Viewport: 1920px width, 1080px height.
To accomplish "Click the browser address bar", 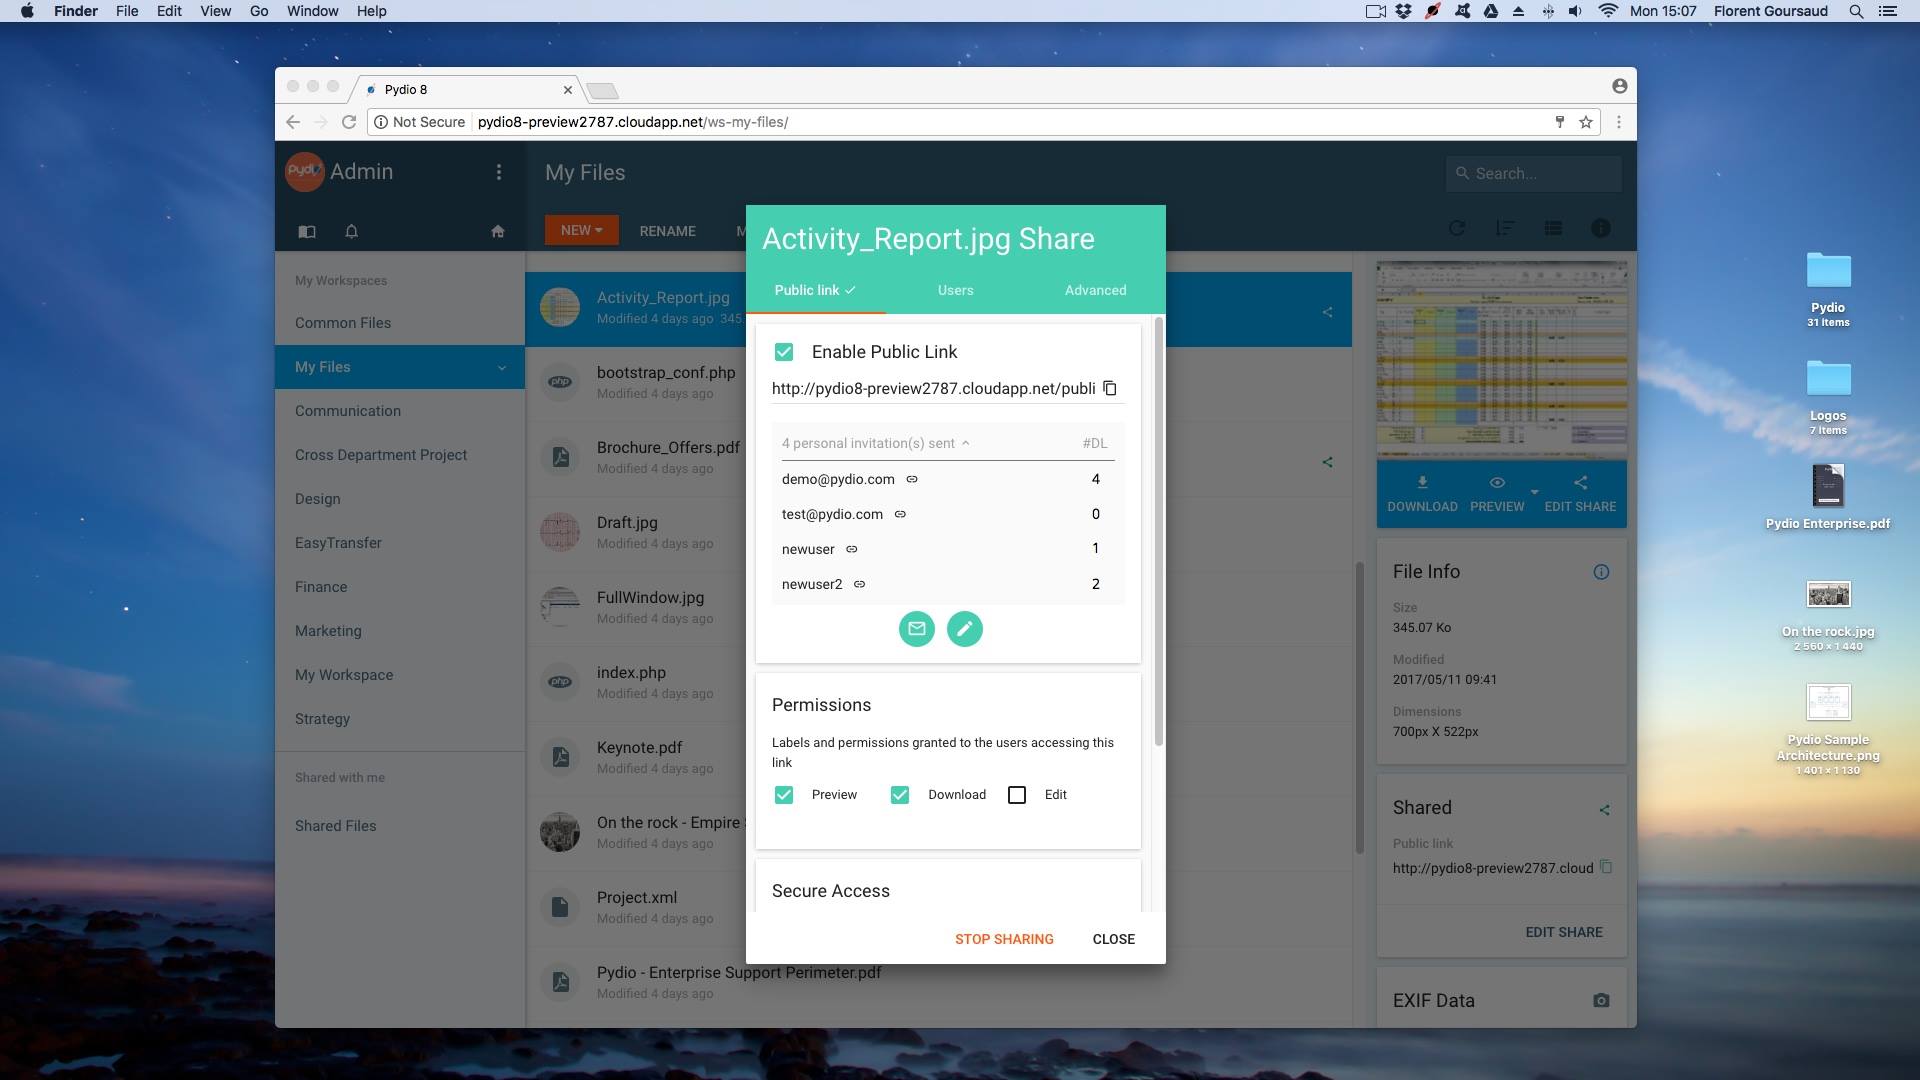I will (x=985, y=122).
